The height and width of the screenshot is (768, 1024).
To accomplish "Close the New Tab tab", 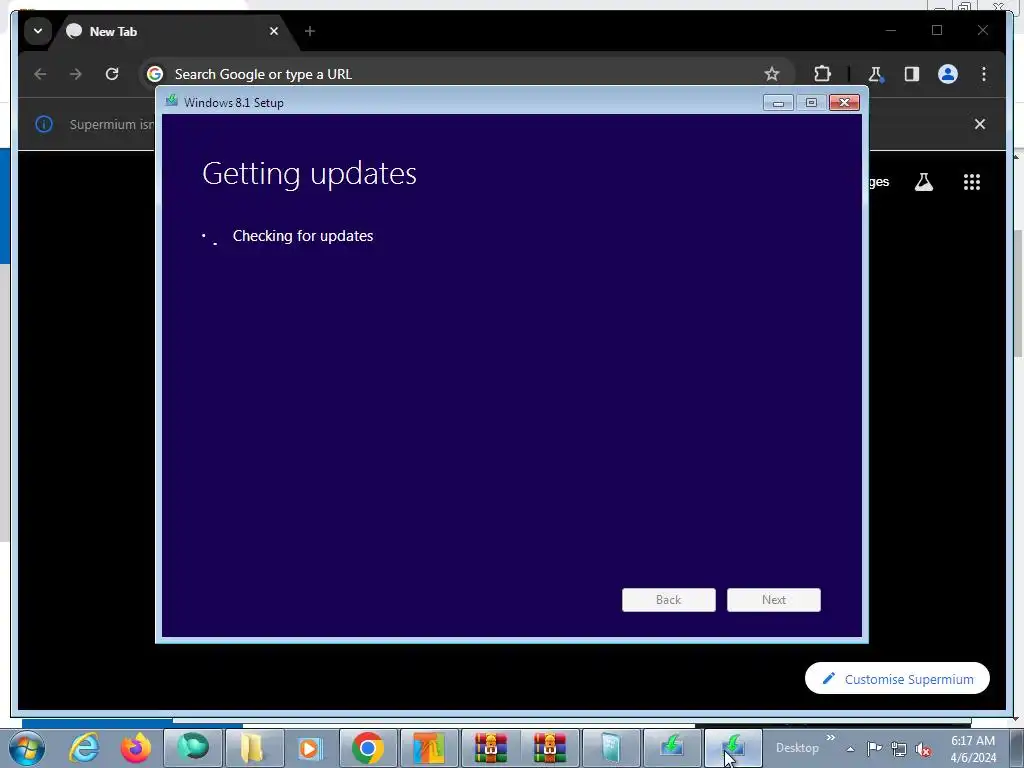I will 274,31.
